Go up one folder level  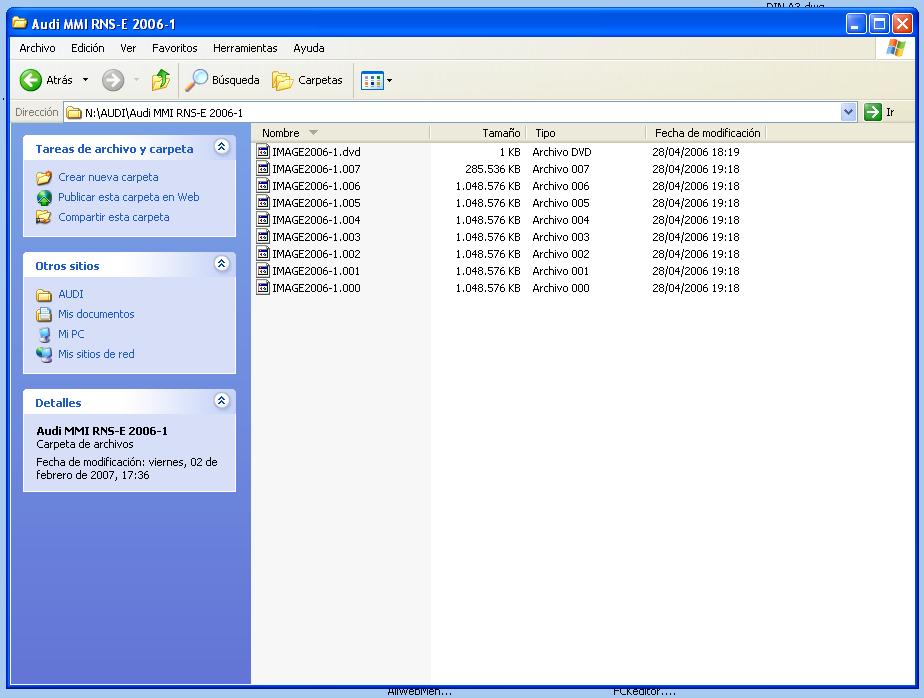tap(161, 80)
